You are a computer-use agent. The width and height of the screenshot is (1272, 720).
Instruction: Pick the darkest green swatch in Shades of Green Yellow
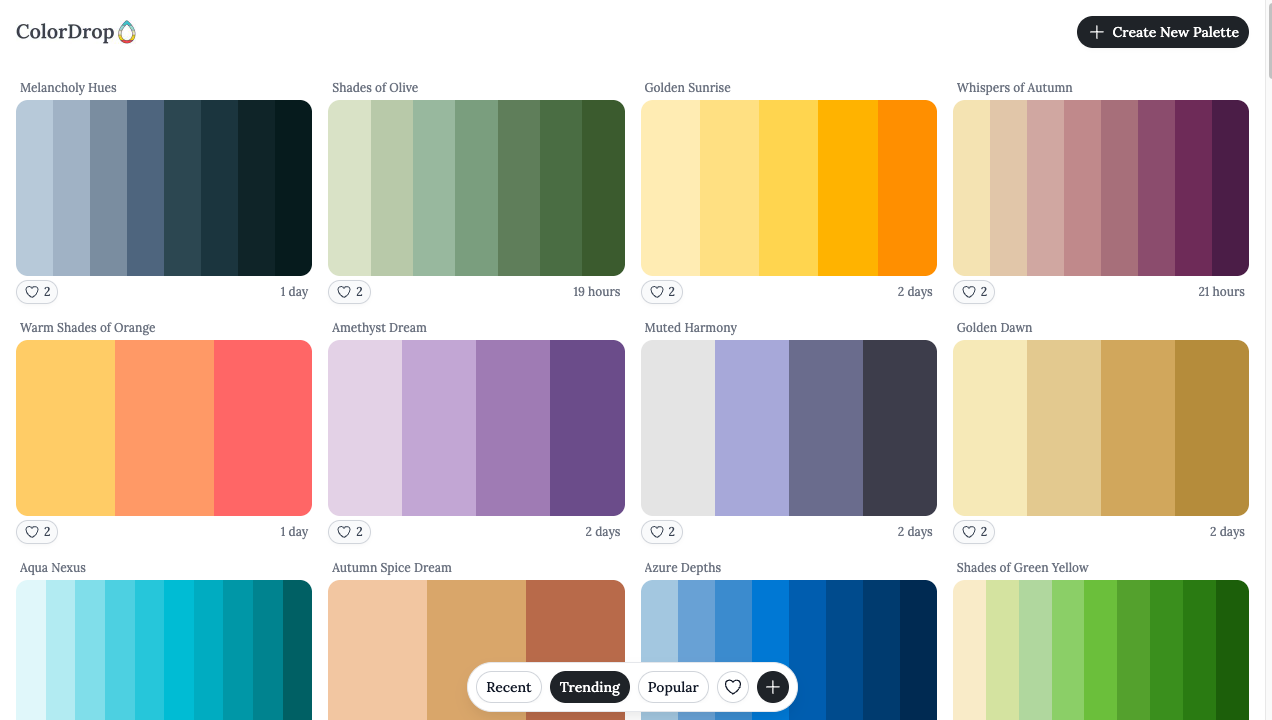1232,650
